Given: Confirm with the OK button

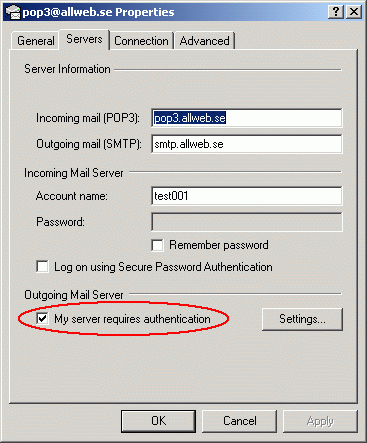Looking at the screenshot, I should 158,421.
